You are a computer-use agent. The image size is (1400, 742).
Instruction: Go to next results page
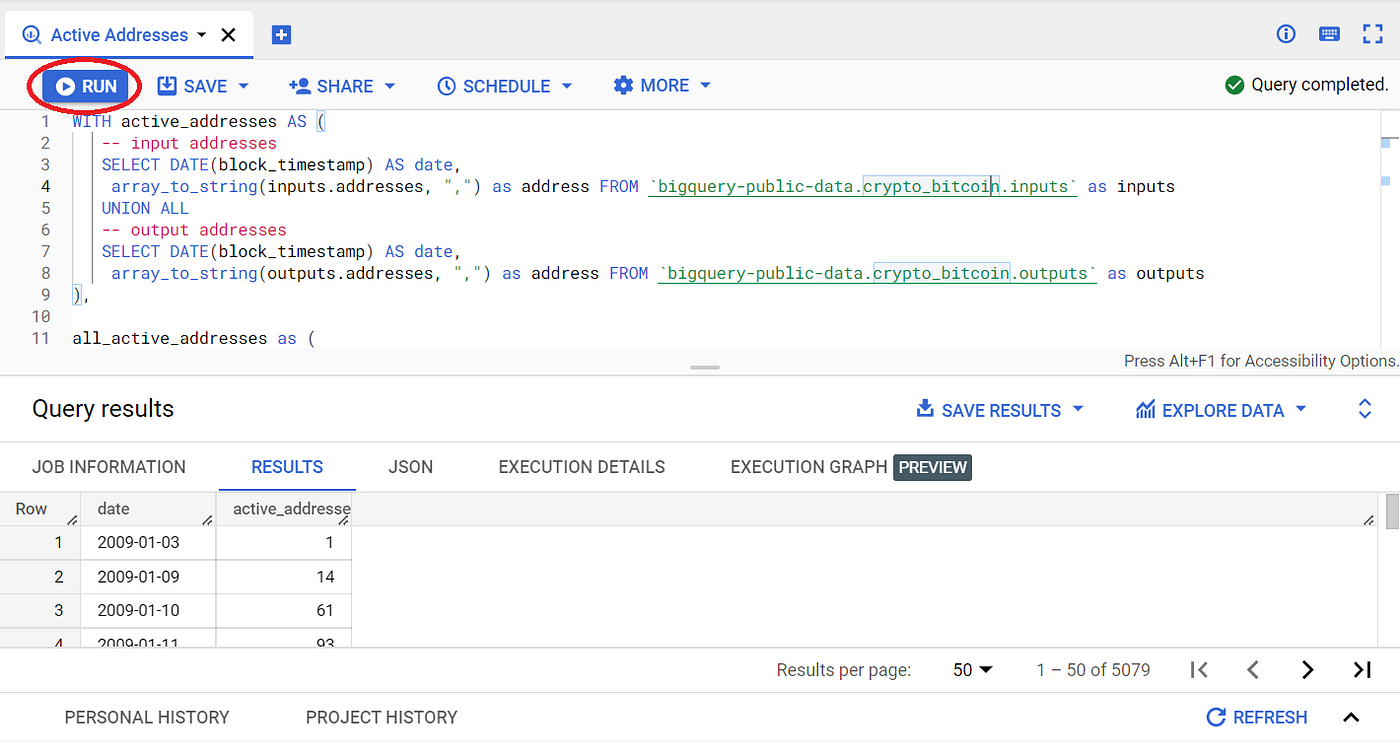(1307, 670)
